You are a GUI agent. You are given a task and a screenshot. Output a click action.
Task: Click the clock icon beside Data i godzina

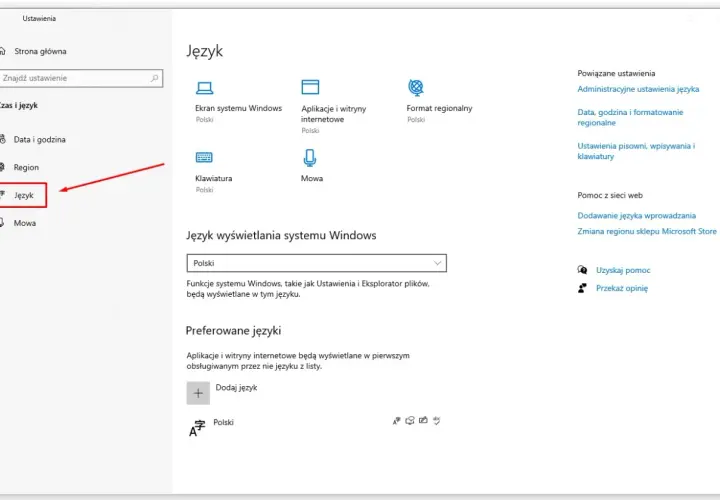2,139
